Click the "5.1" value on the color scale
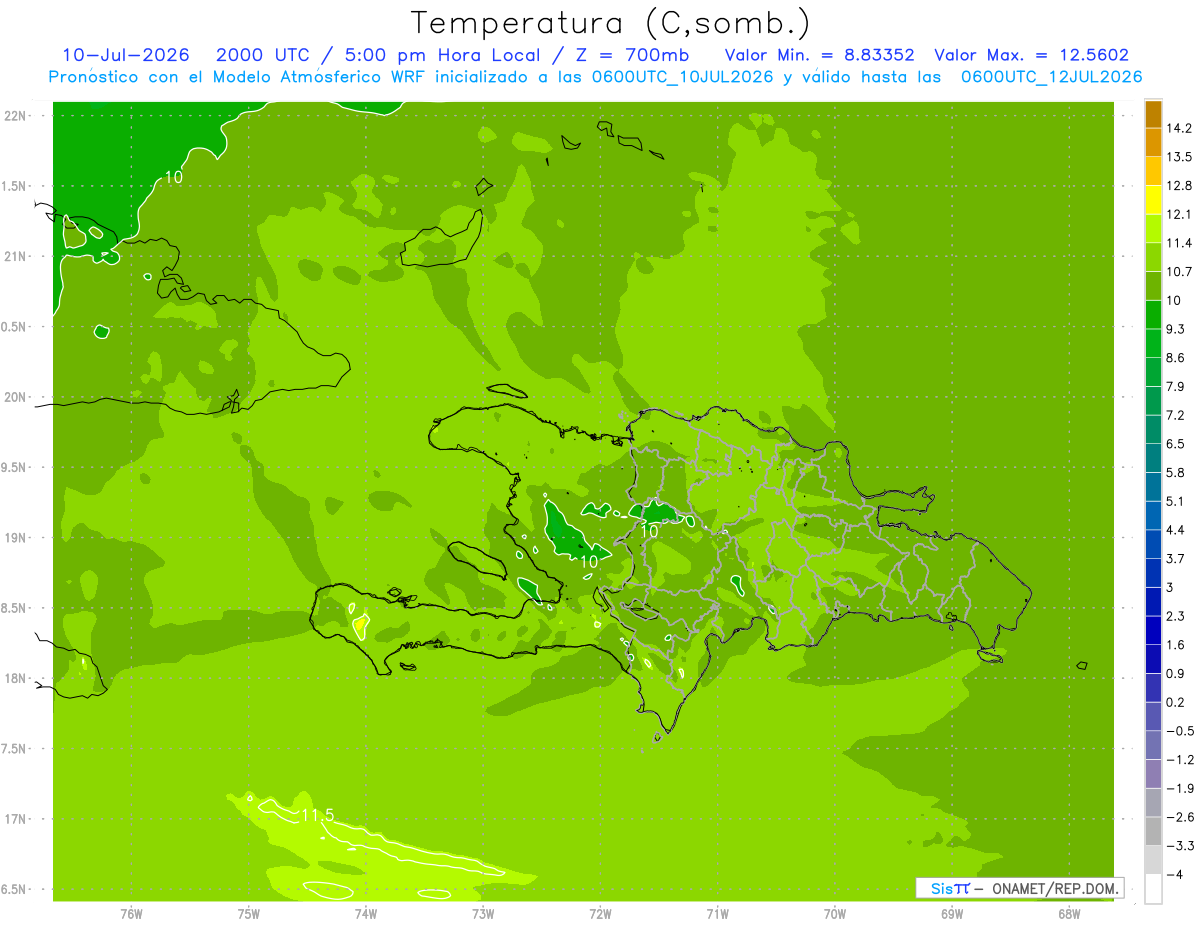The width and height of the screenshot is (1200, 927). (x=1176, y=501)
